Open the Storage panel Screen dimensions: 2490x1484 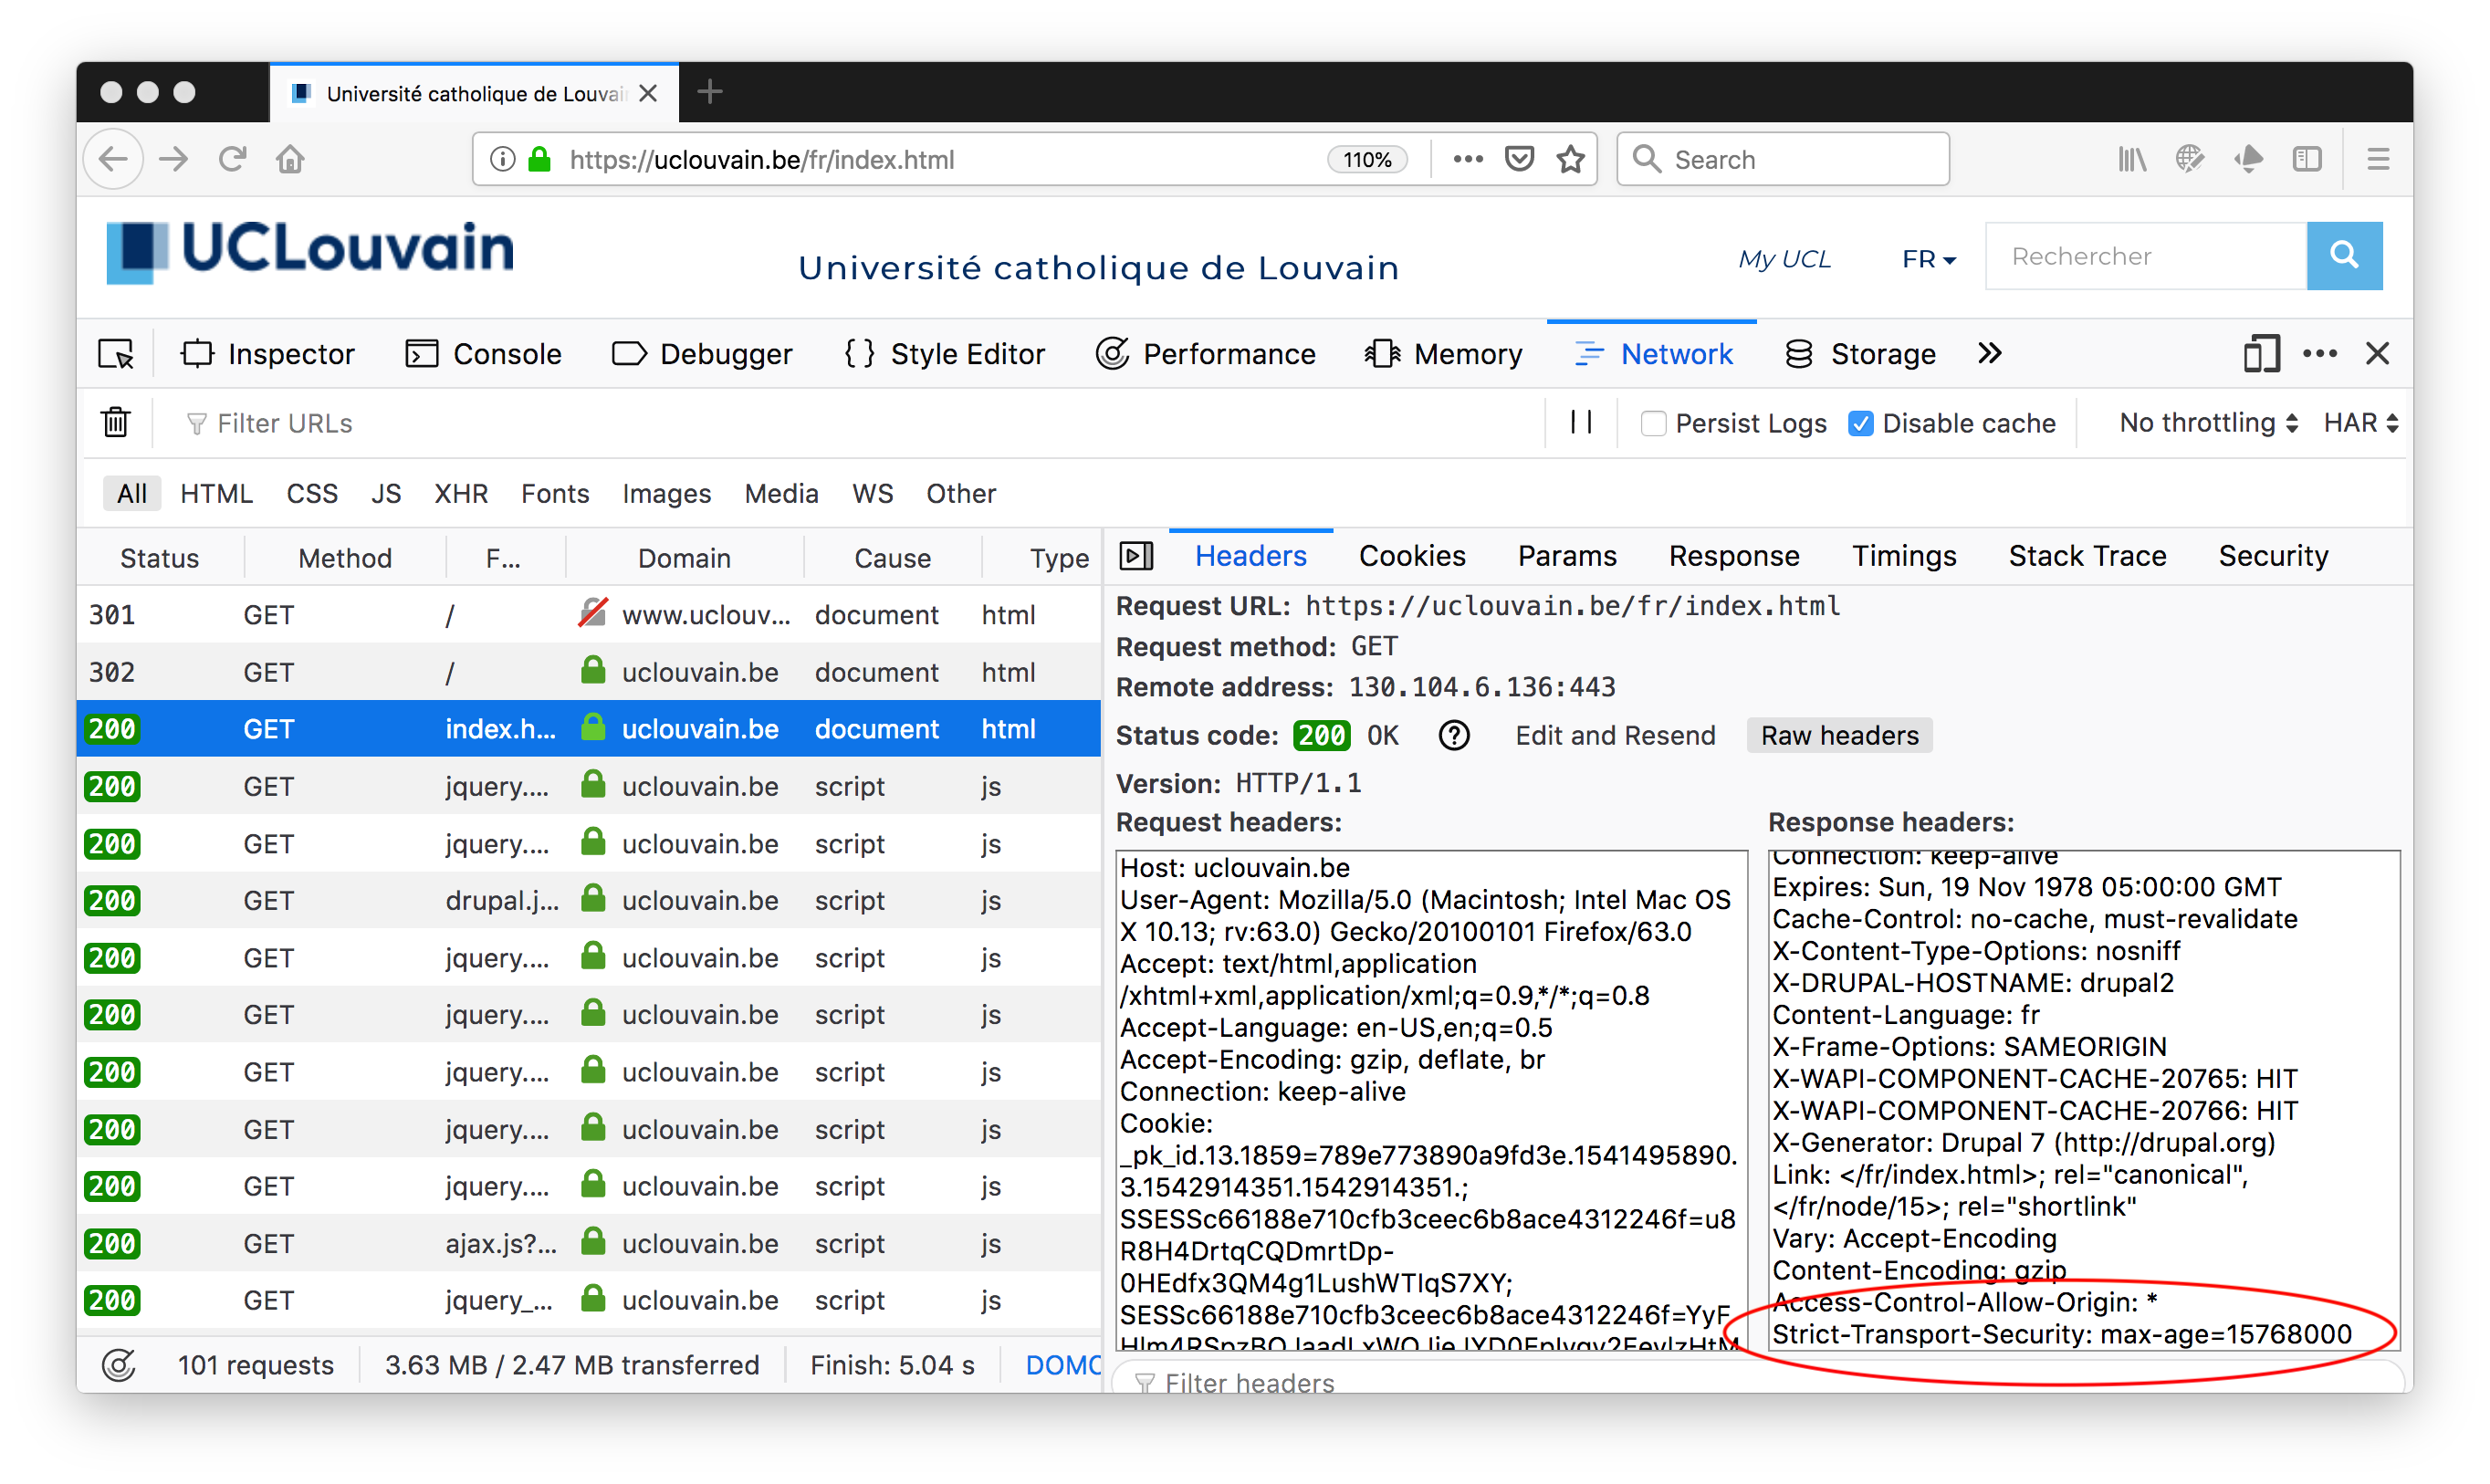[1860, 354]
